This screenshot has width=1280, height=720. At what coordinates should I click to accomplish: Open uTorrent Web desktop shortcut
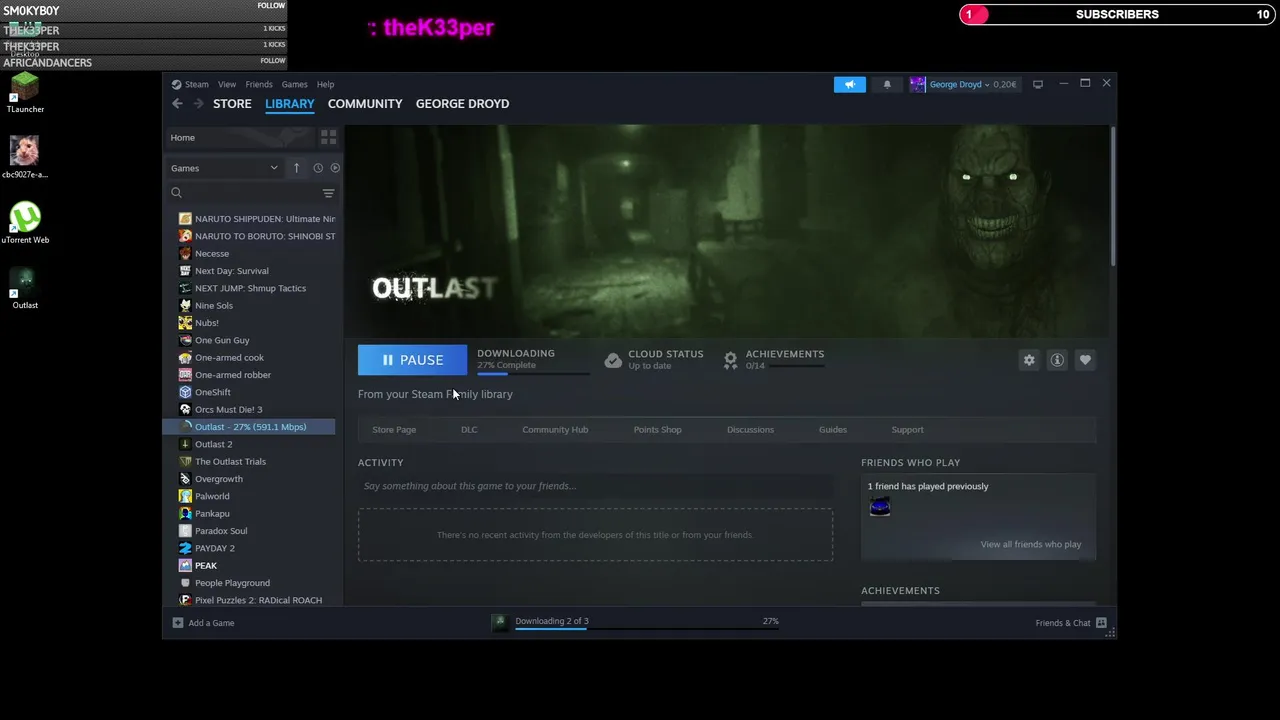coord(25,223)
